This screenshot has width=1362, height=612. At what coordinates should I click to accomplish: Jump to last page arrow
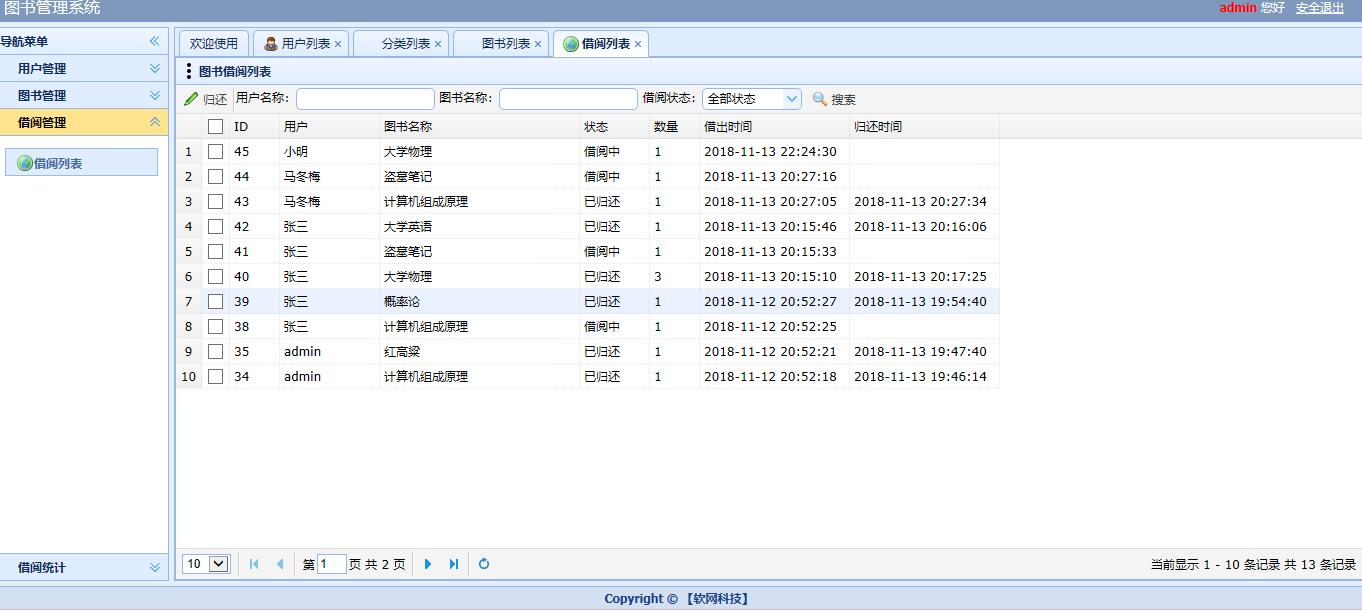pyautogui.click(x=454, y=564)
